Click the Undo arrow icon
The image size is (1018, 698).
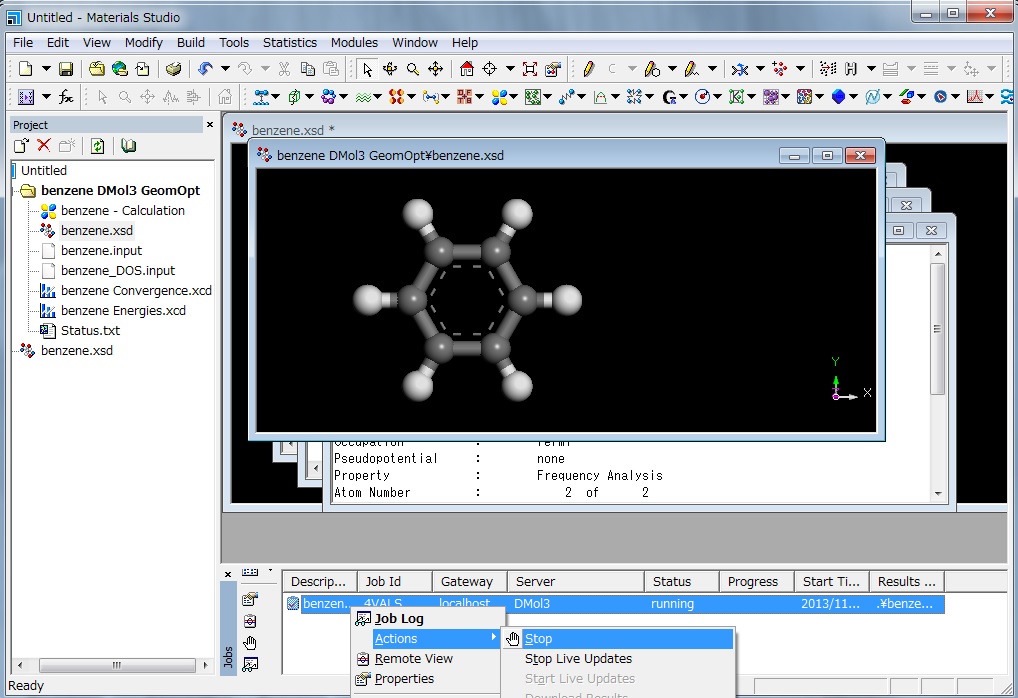205,69
